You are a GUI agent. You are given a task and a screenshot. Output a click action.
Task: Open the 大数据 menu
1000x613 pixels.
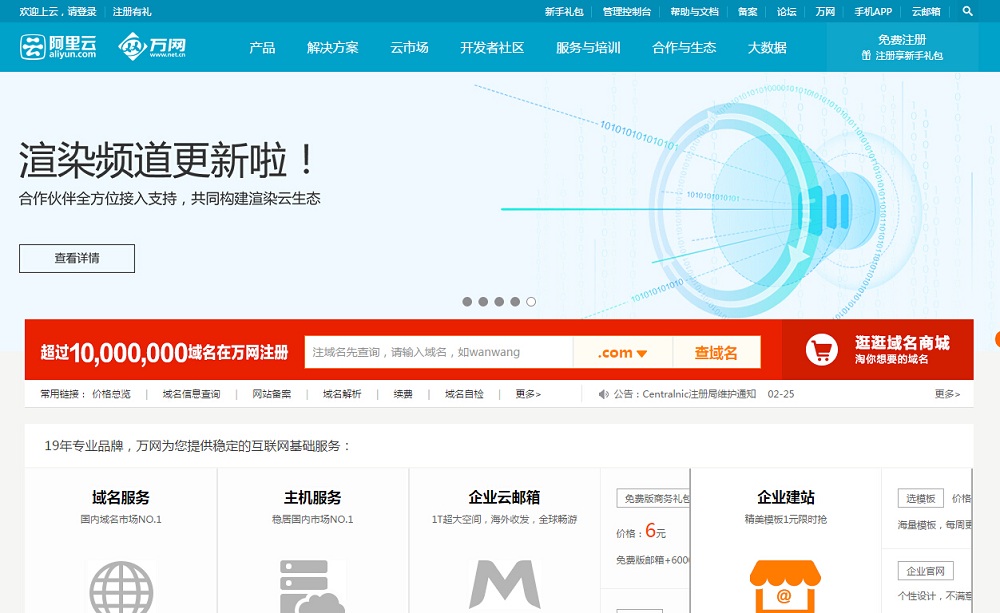767,47
